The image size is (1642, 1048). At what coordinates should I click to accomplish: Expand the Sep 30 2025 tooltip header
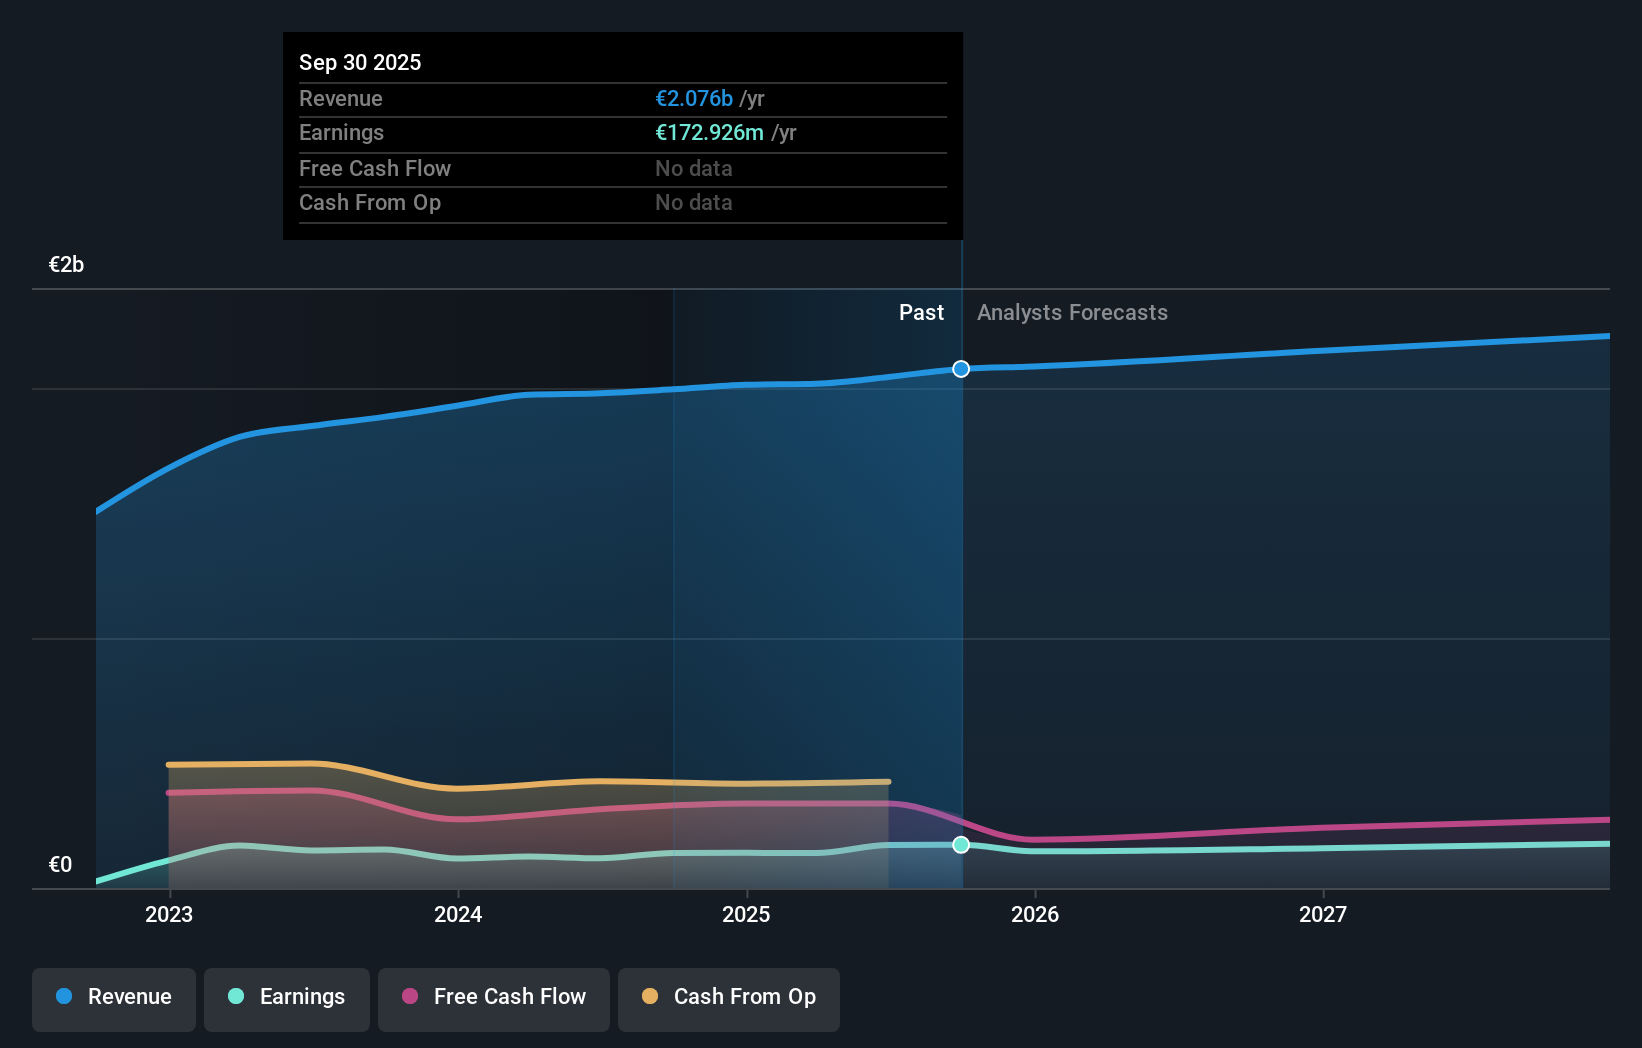tap(360, 62)
